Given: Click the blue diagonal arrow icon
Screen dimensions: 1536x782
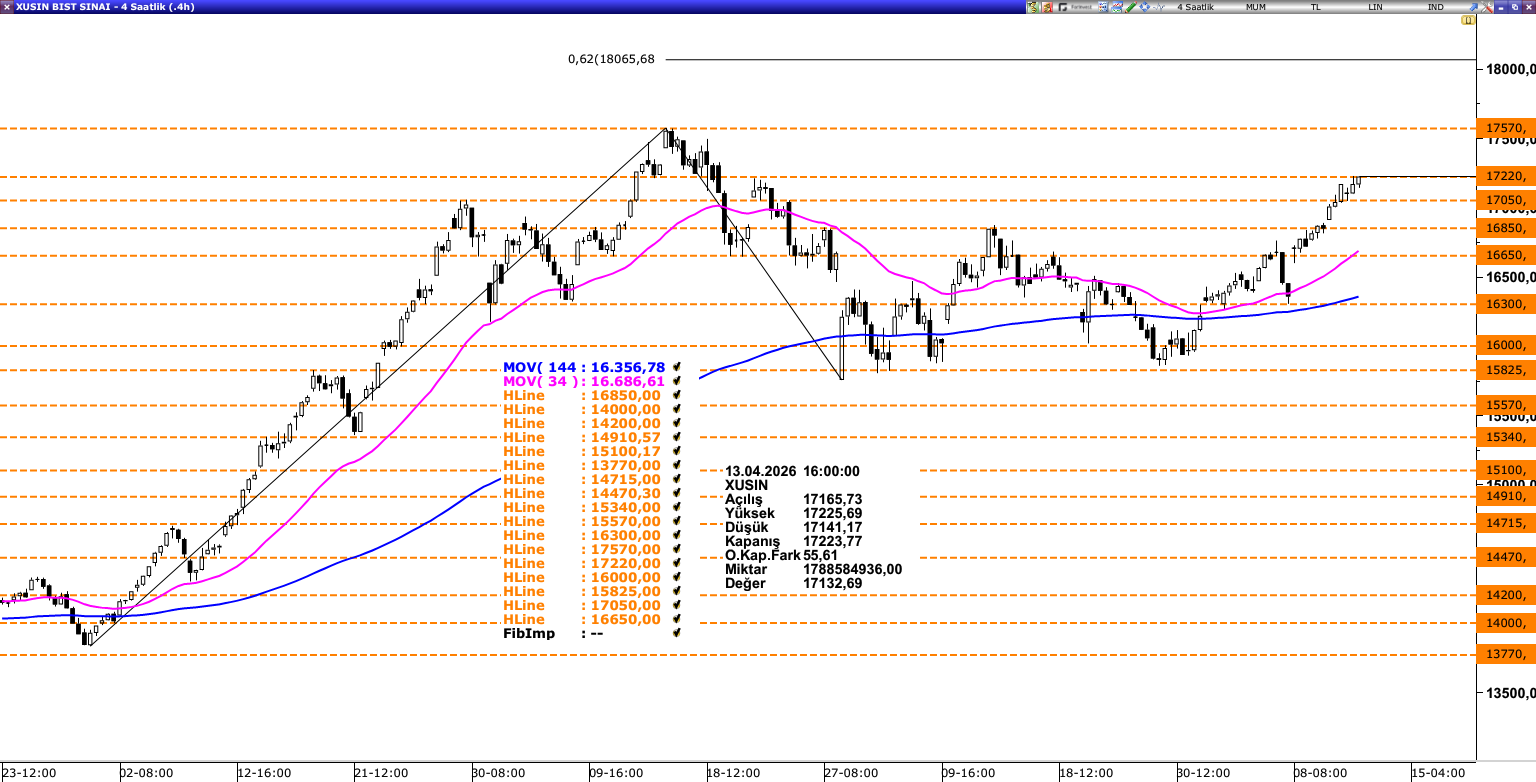Looking at the screenshot, I should pos(1473,7).
